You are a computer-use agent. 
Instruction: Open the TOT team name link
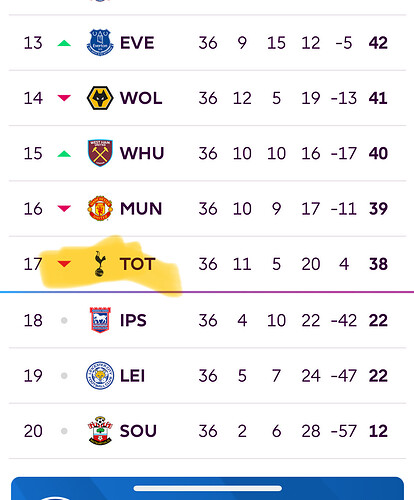[x=138, y=264]
